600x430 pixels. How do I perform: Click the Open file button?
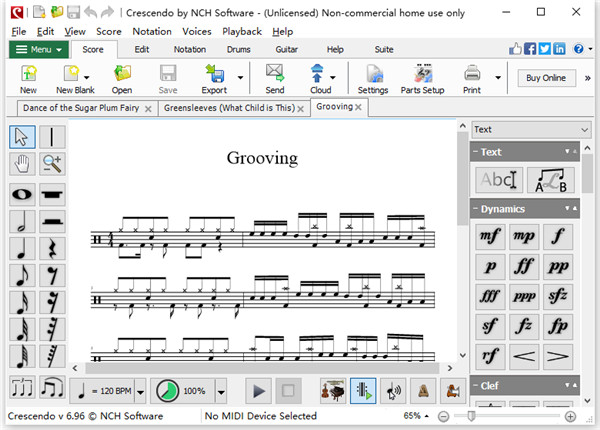(122, 79)
